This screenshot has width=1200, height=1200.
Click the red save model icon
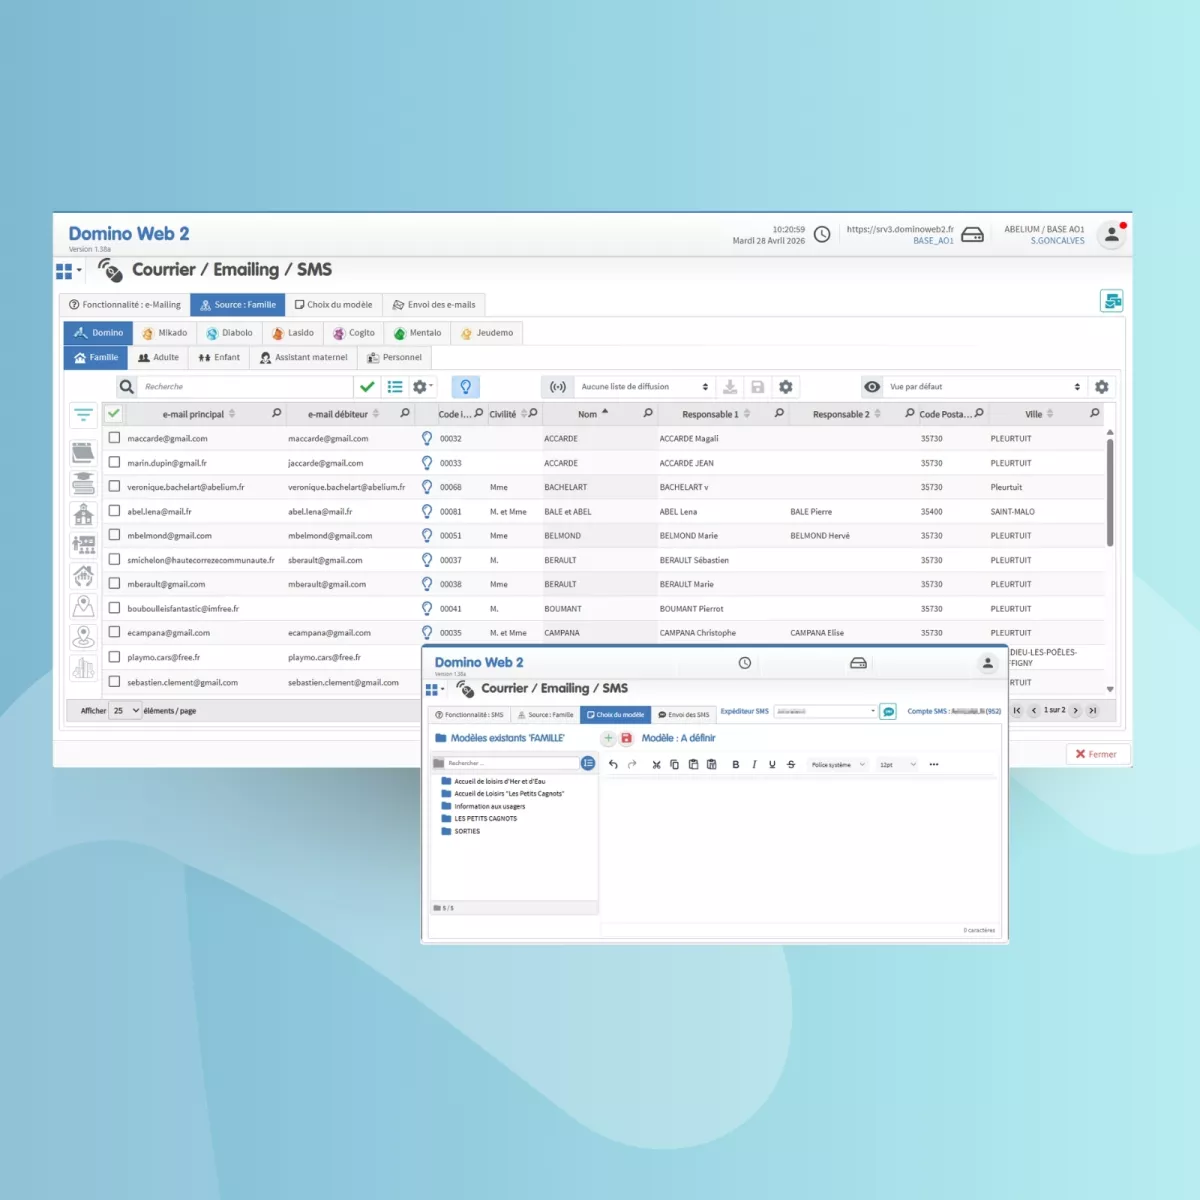coord(627,738)
